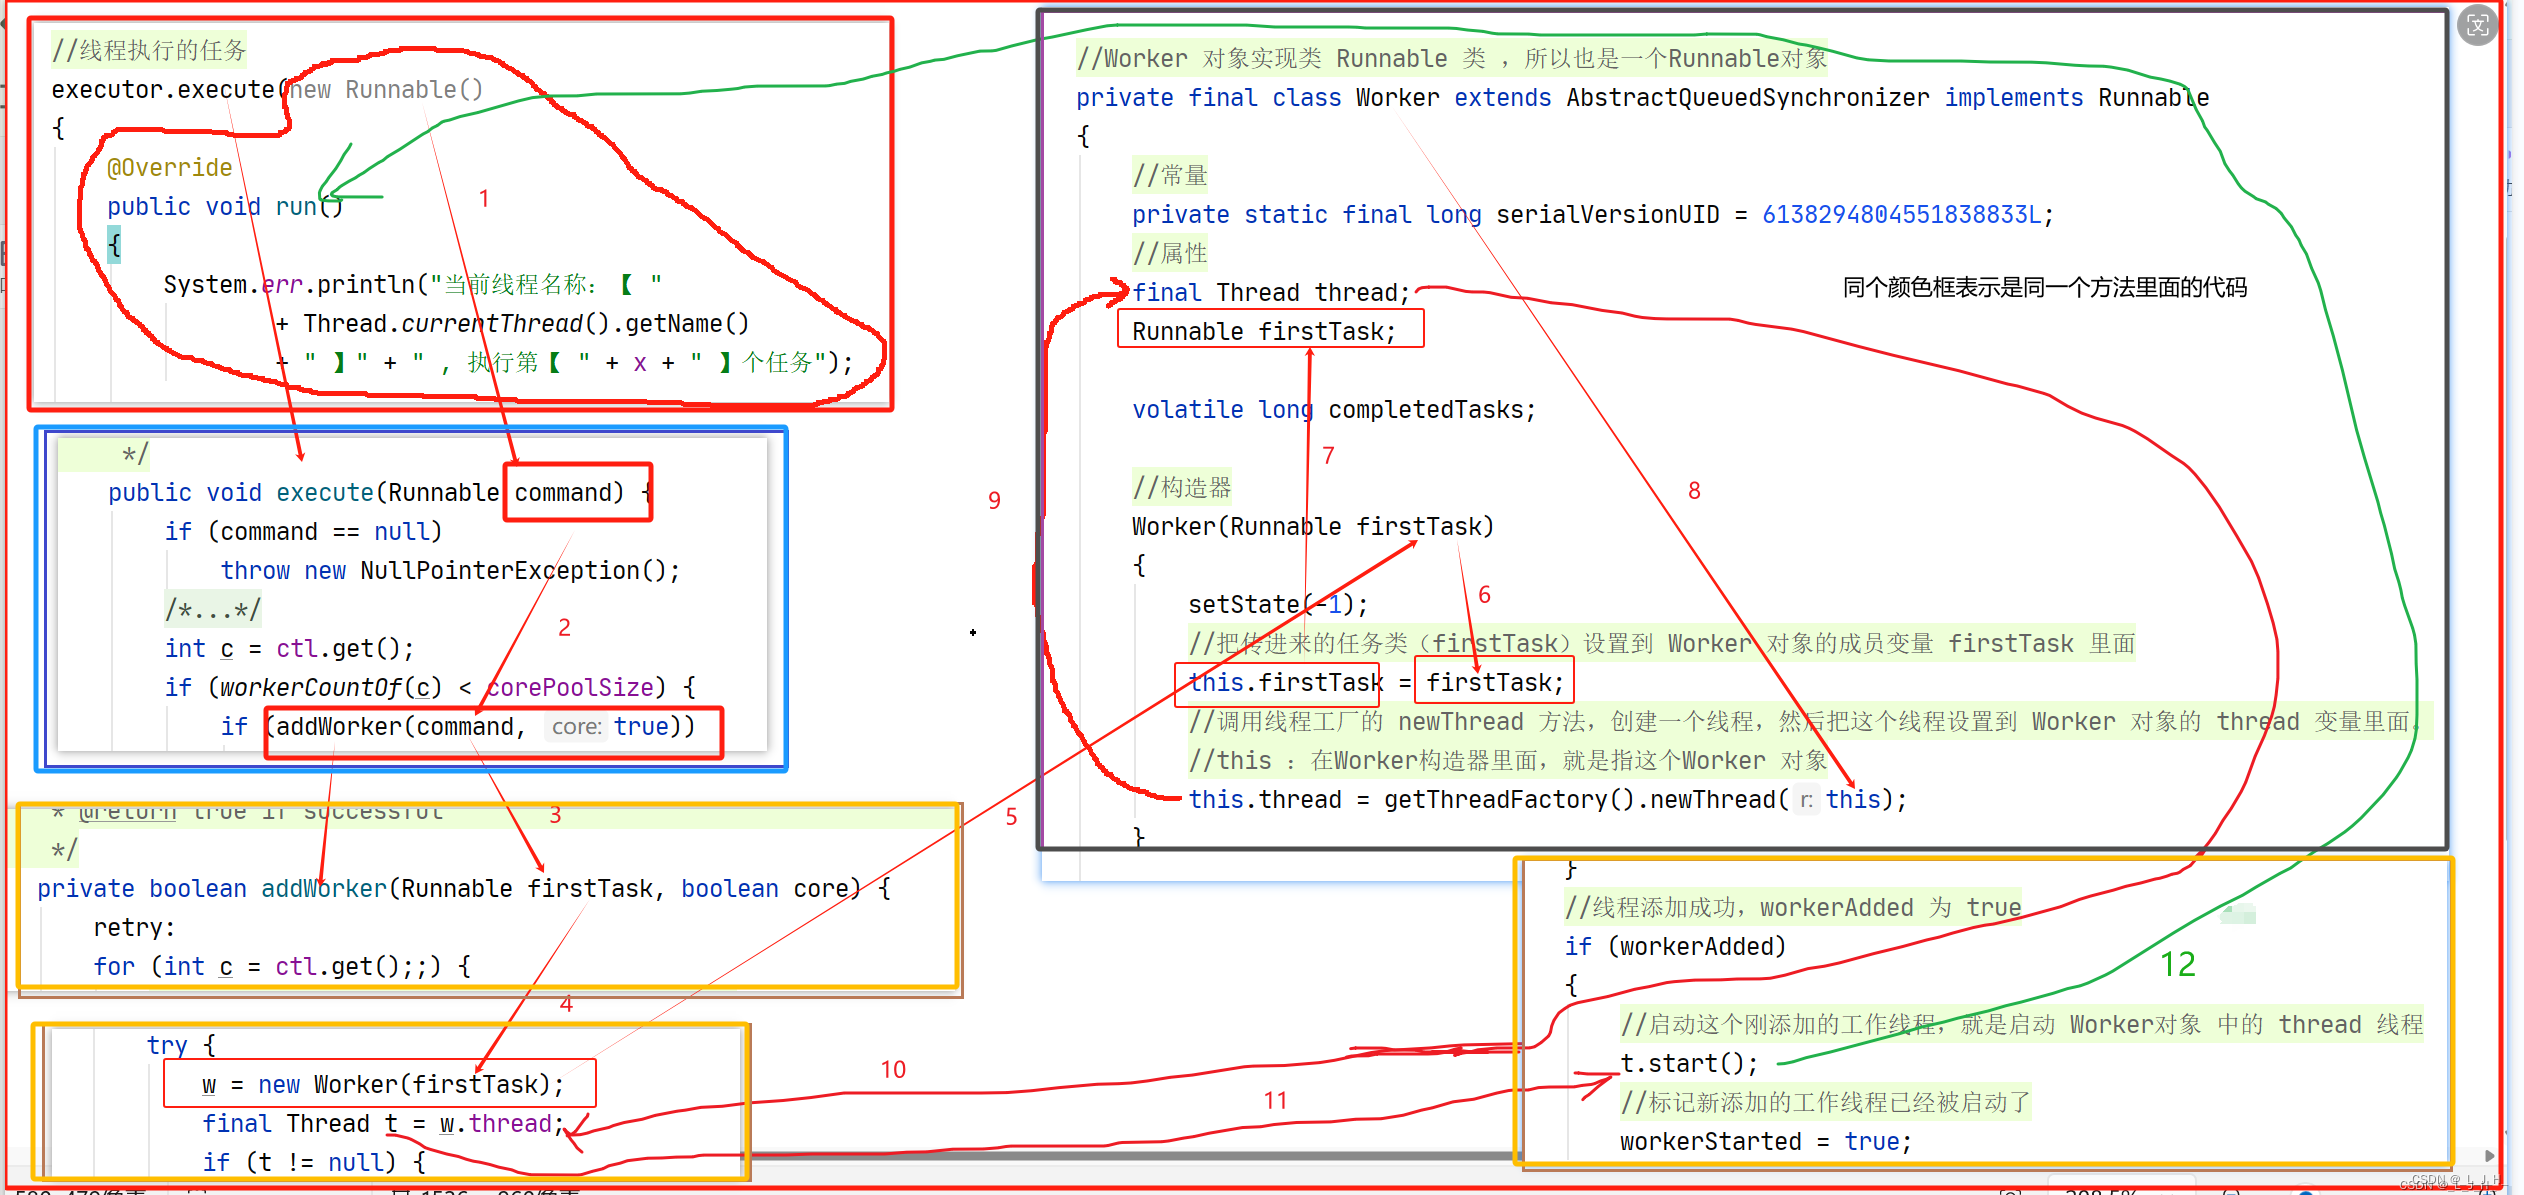Click the '6138294804551838833L' value
This screenshot has height=1195, width=2524.
(x=1902, y=214)
